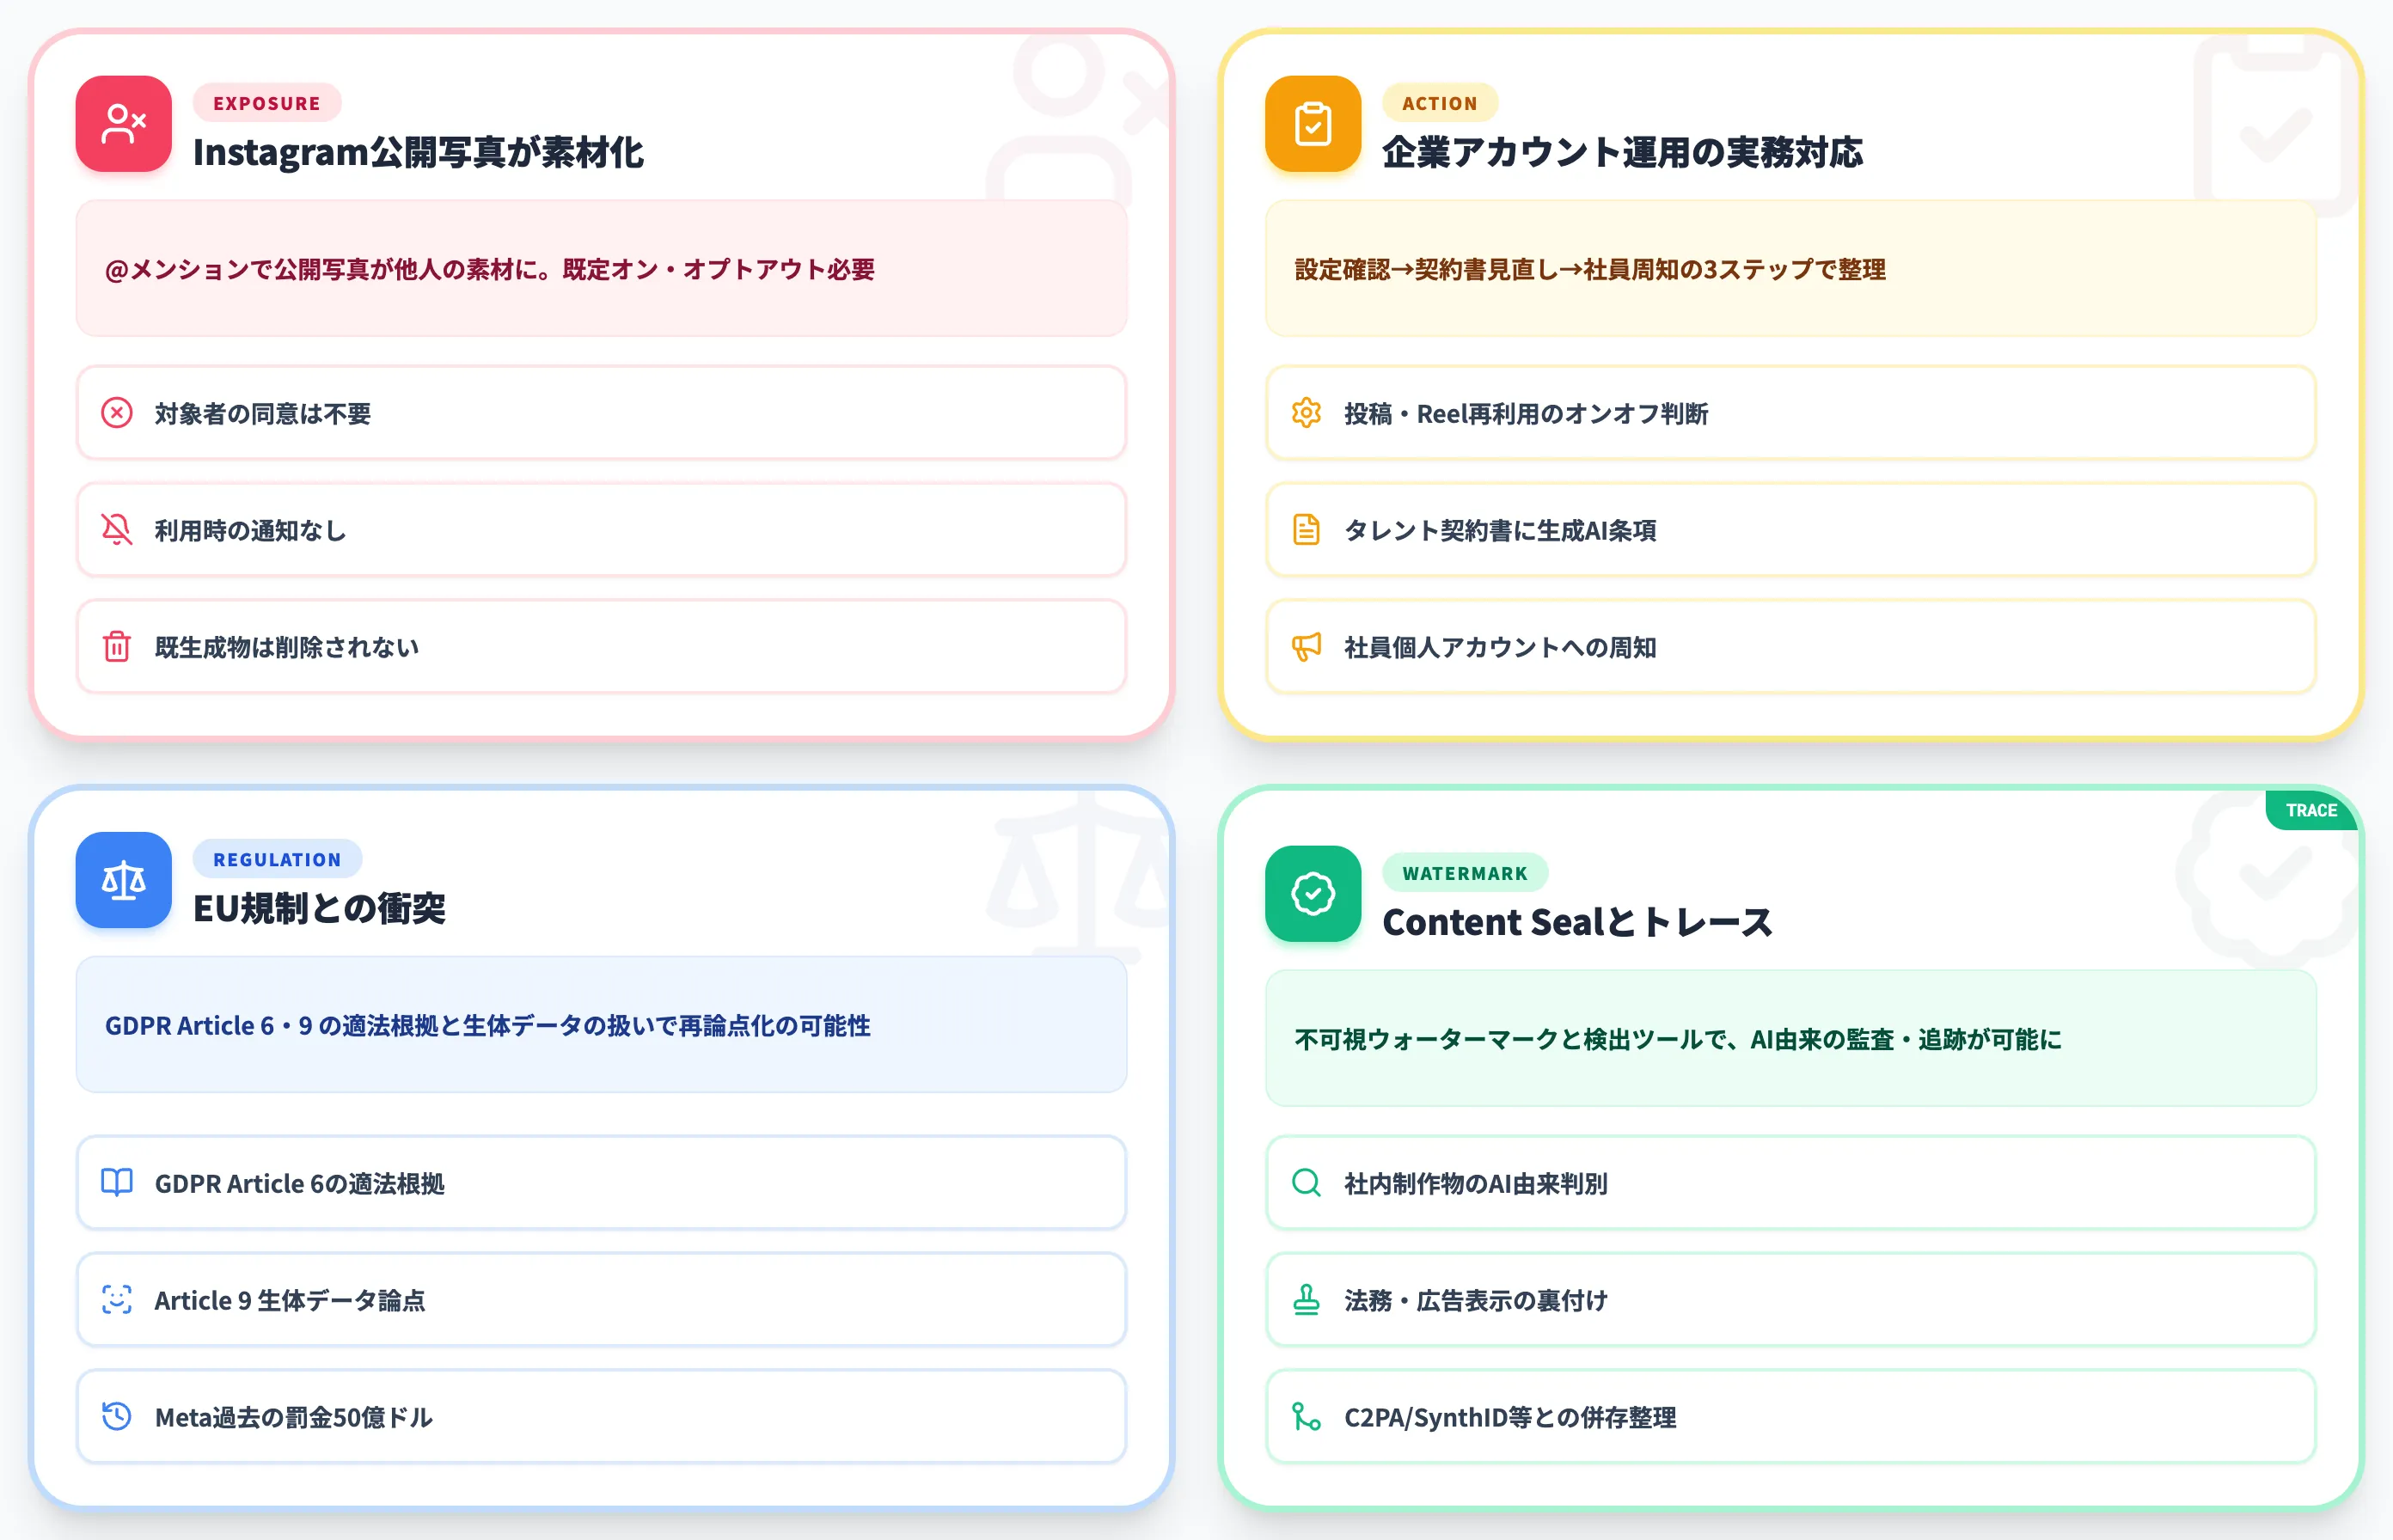Click the route icon beside C2PA/SynthID等との併存整理

[1306, 1417]
